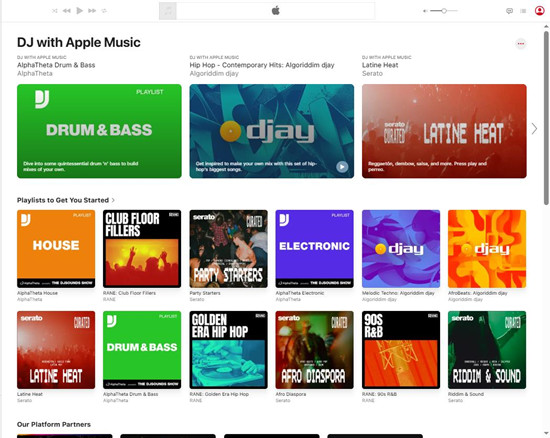Open the lyrics panel

click(x=509, y=11)
